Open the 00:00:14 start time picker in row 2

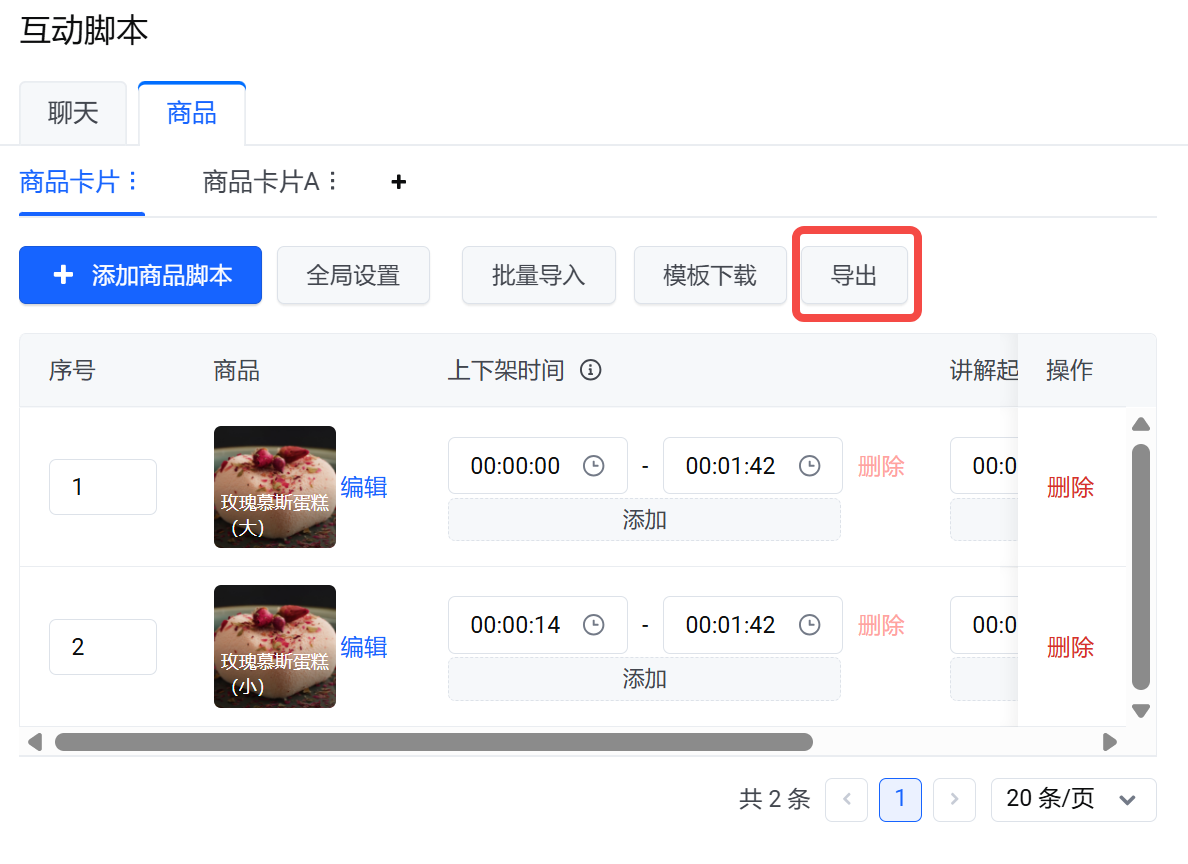click(538, 625)
